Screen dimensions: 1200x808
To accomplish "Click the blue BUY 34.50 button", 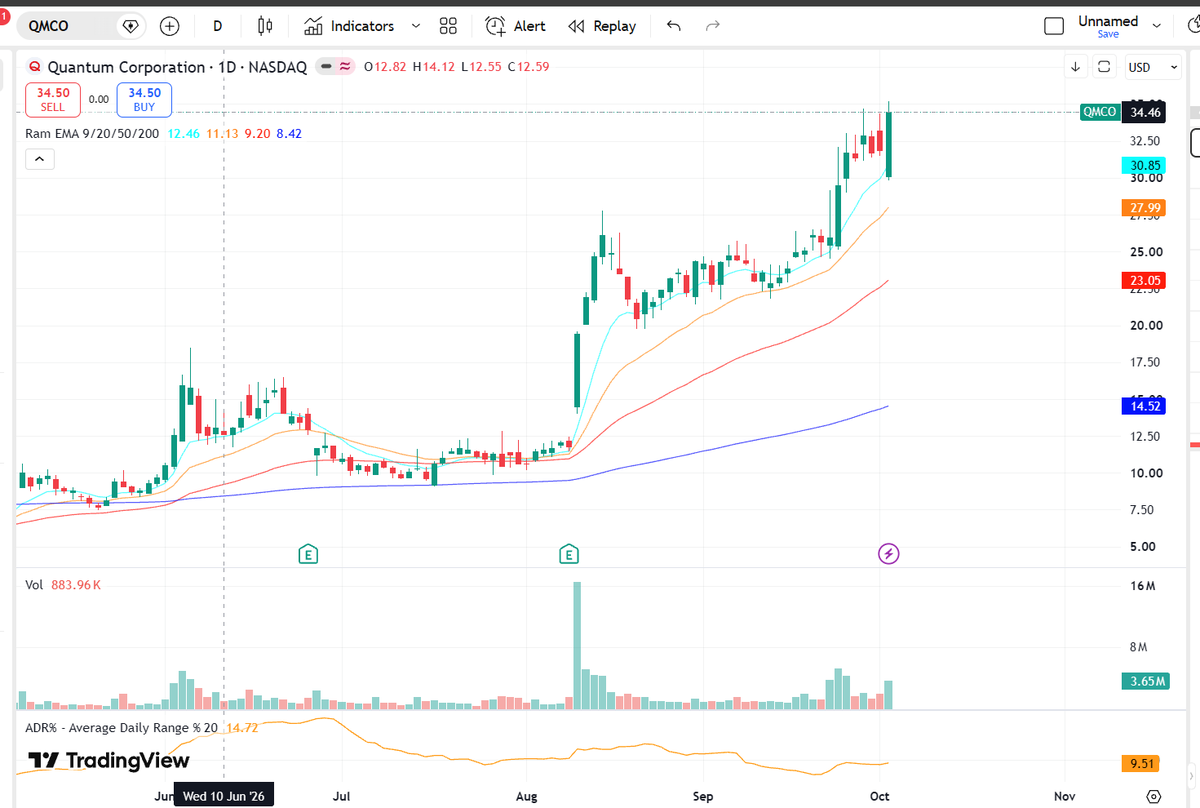I will point(144,99).
